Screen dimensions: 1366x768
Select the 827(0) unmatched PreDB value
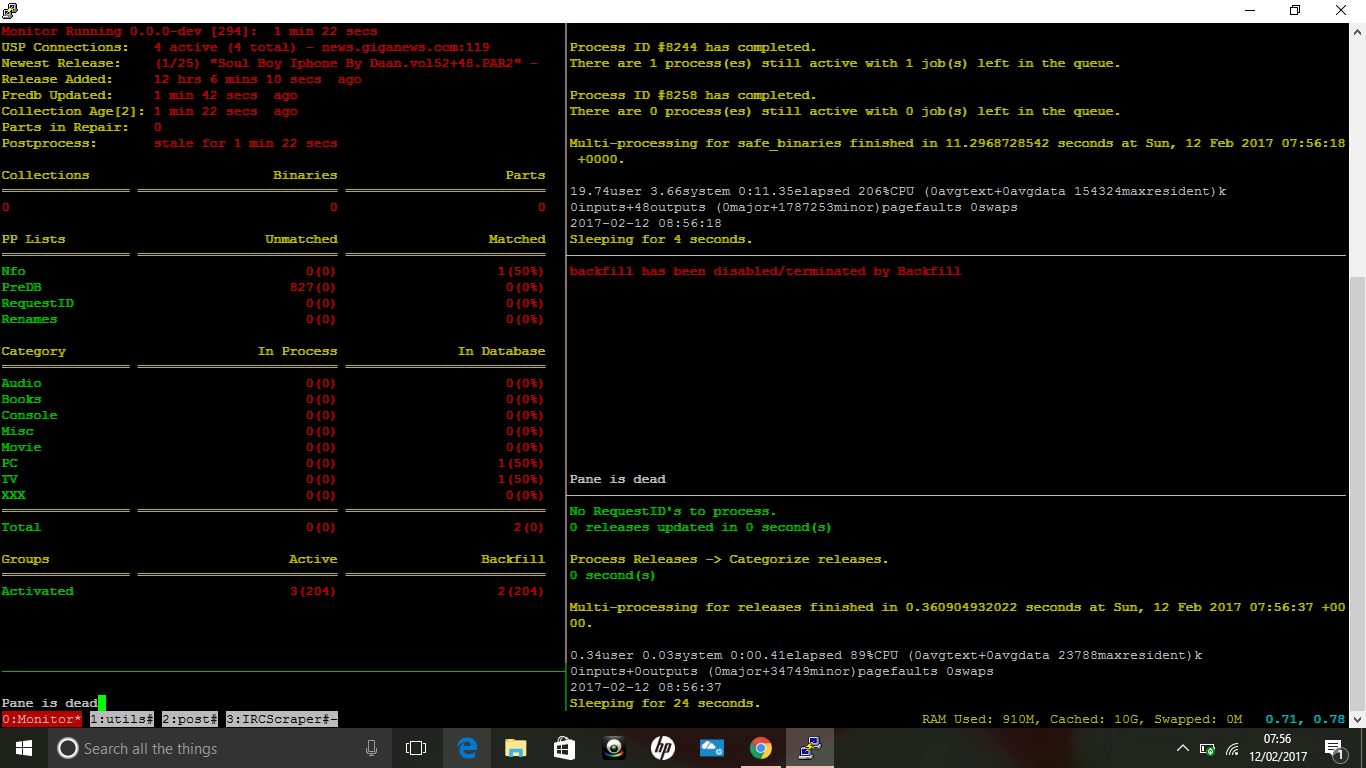pos(313,287)
